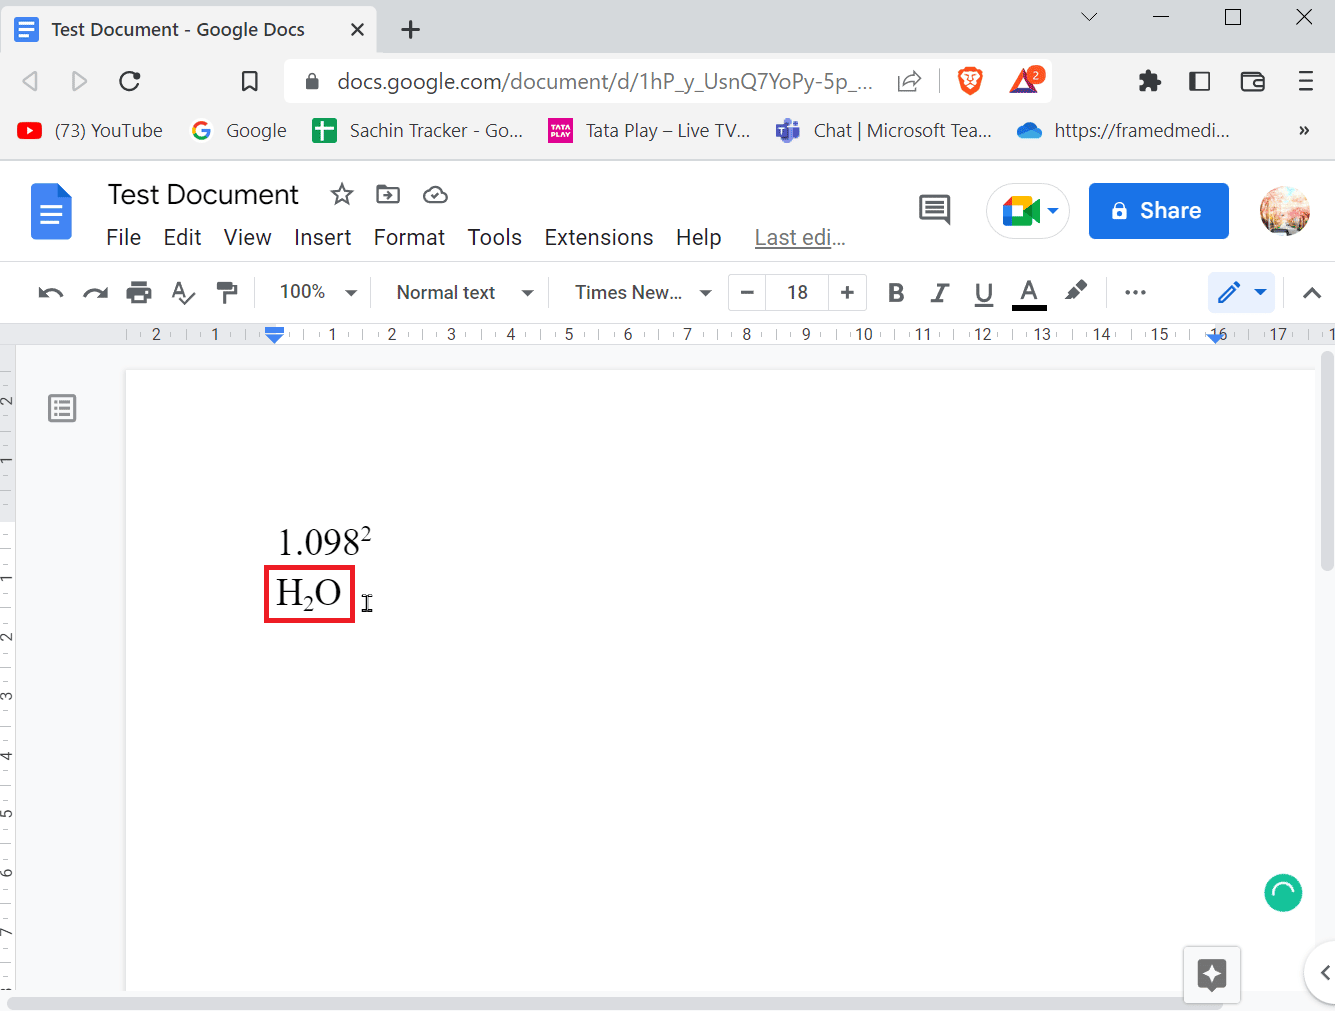Open the Help menu
1335x1011 pixels.
pyautogui.click(x=698, y=238)
